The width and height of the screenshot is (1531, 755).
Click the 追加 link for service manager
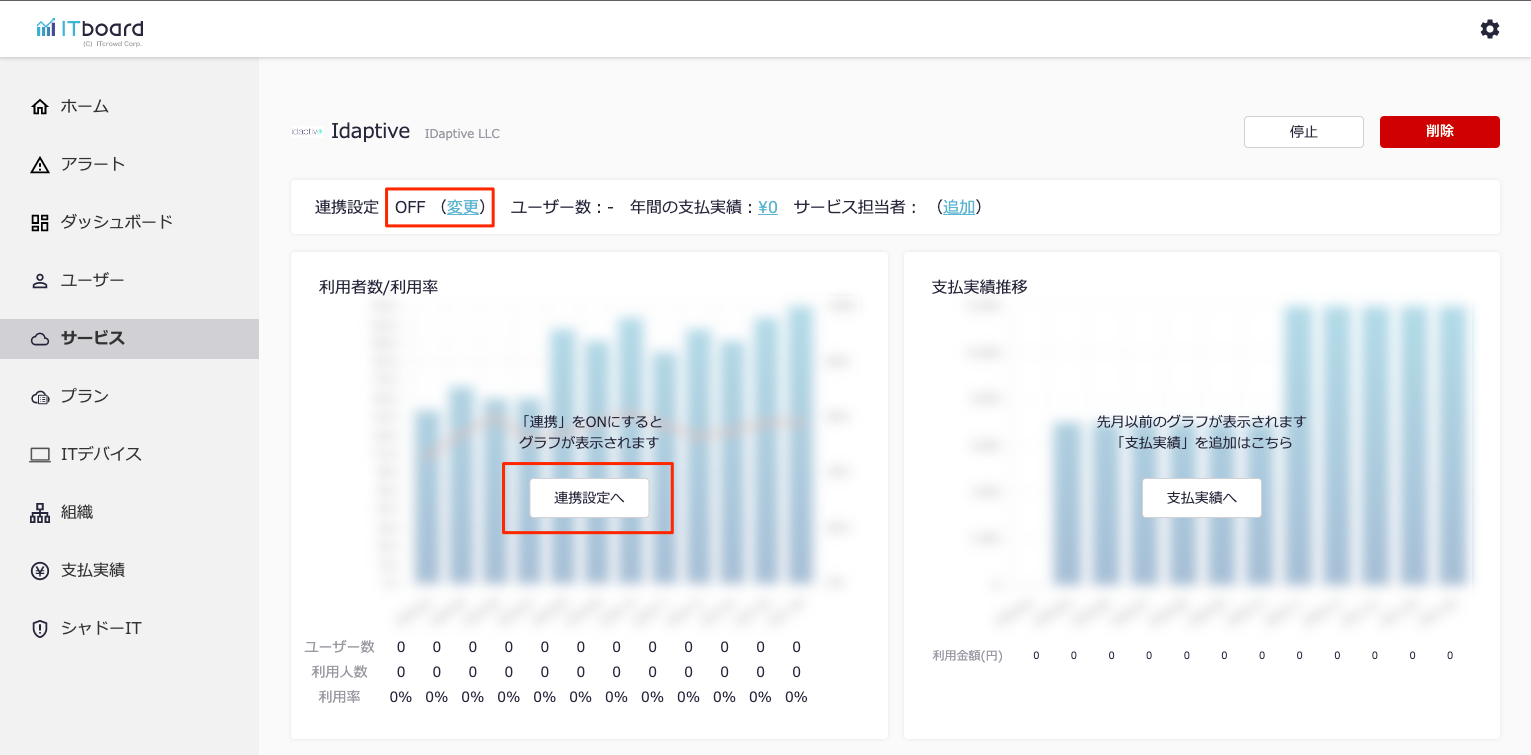[959, 207]
